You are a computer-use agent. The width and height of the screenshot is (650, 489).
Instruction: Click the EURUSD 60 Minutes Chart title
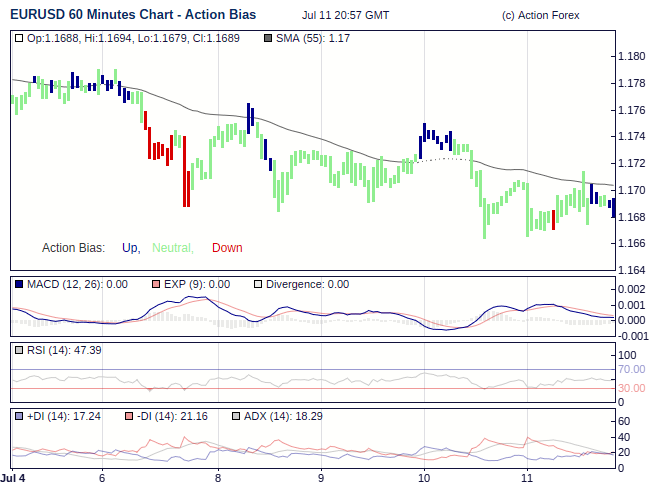coord(132,15)
